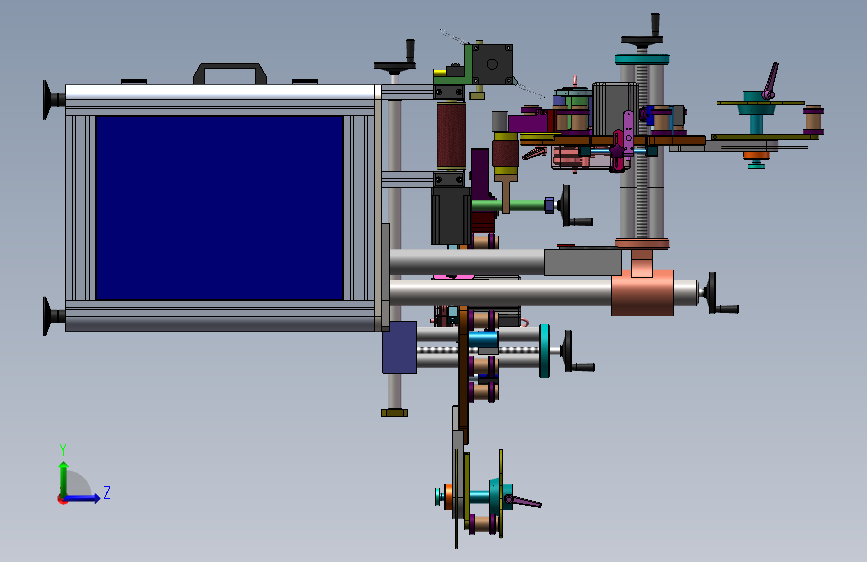Select the gray rectangular block on upper shaft
The height and width of the screenshot is (562, 867).
pyautogui.click(x=583, y=262)
